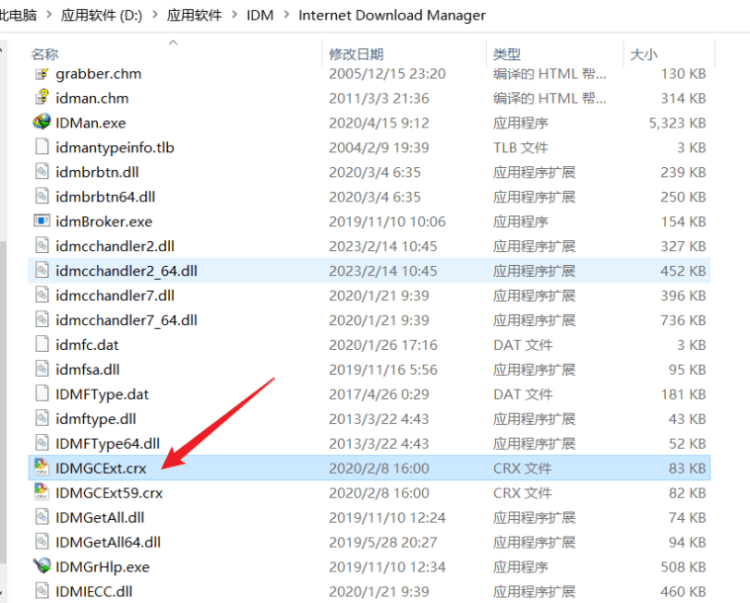
Task: Select the file name grabber.chm
Action: click(x=99, y=74)
